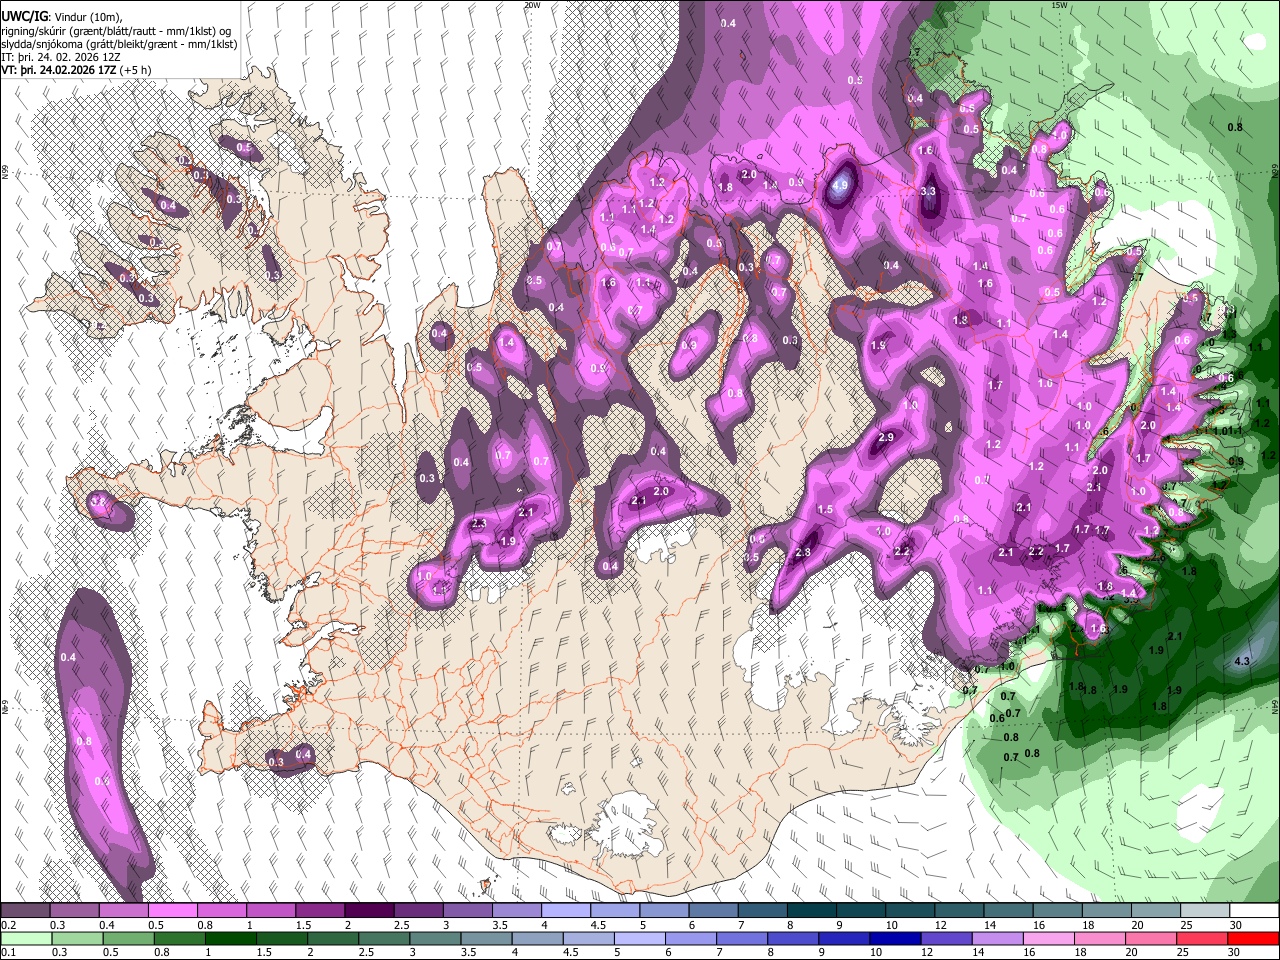The image size is (1280, 960).
Task: Pick the dark green 1–1.5 swatch in lower legend
Action: point(228,938)
